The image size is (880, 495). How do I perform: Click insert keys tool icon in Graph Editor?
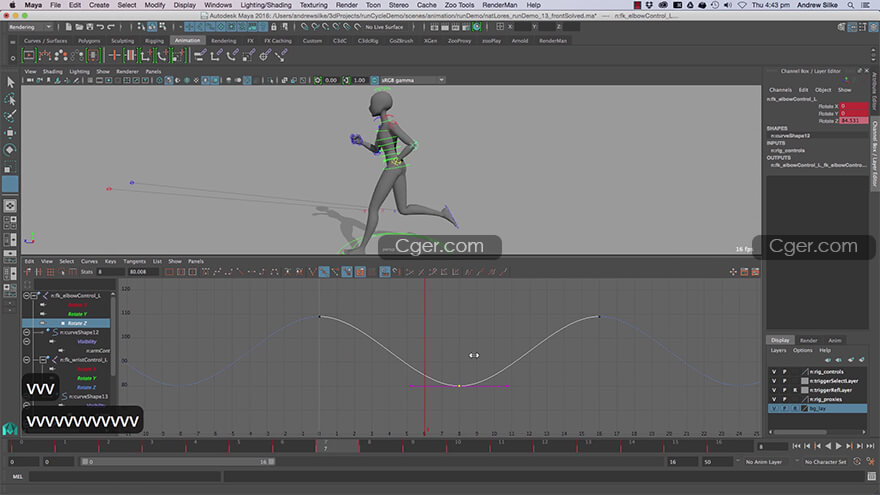click(39, 272)
